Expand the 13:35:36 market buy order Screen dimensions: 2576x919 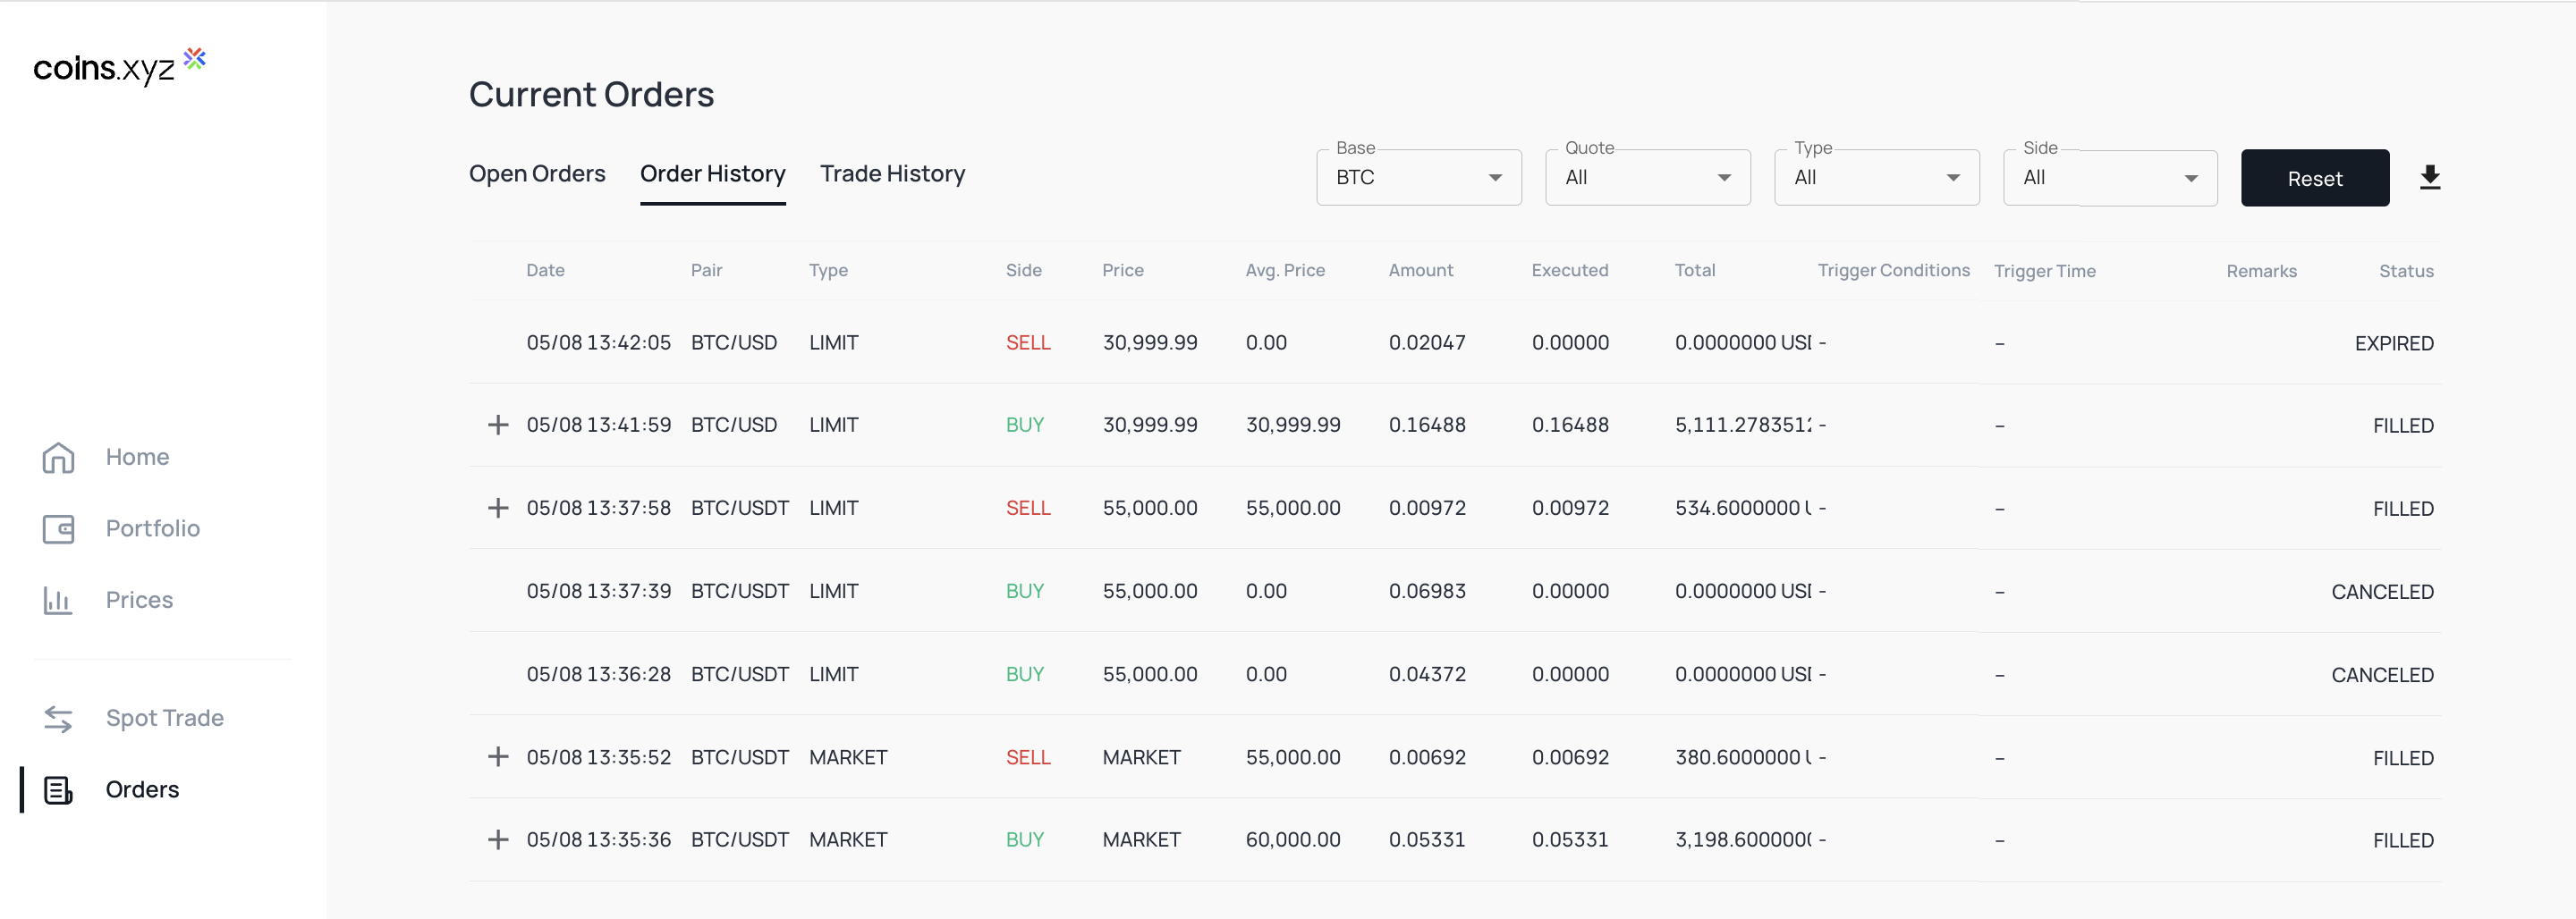(x=497, y=840)
